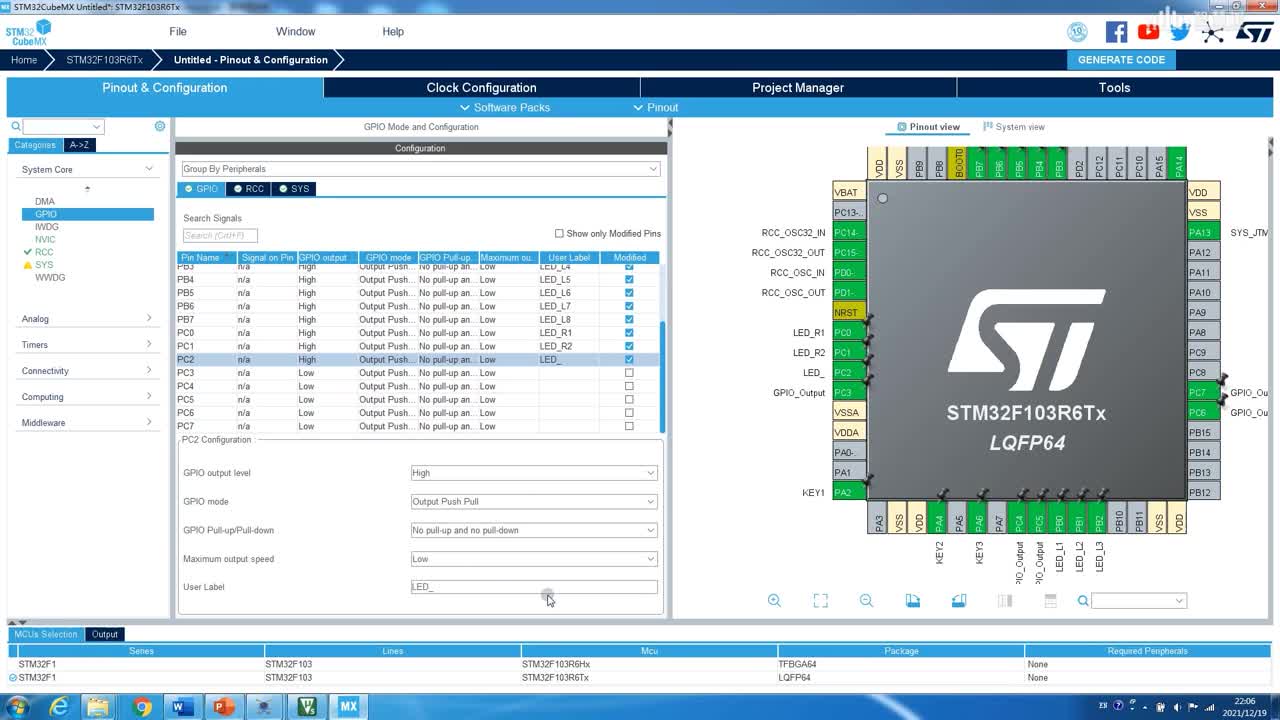The height and width of the screenshot is (720, 1280).
Task: Rotate the chip clockwise icon
Action: tap(913, 600)
